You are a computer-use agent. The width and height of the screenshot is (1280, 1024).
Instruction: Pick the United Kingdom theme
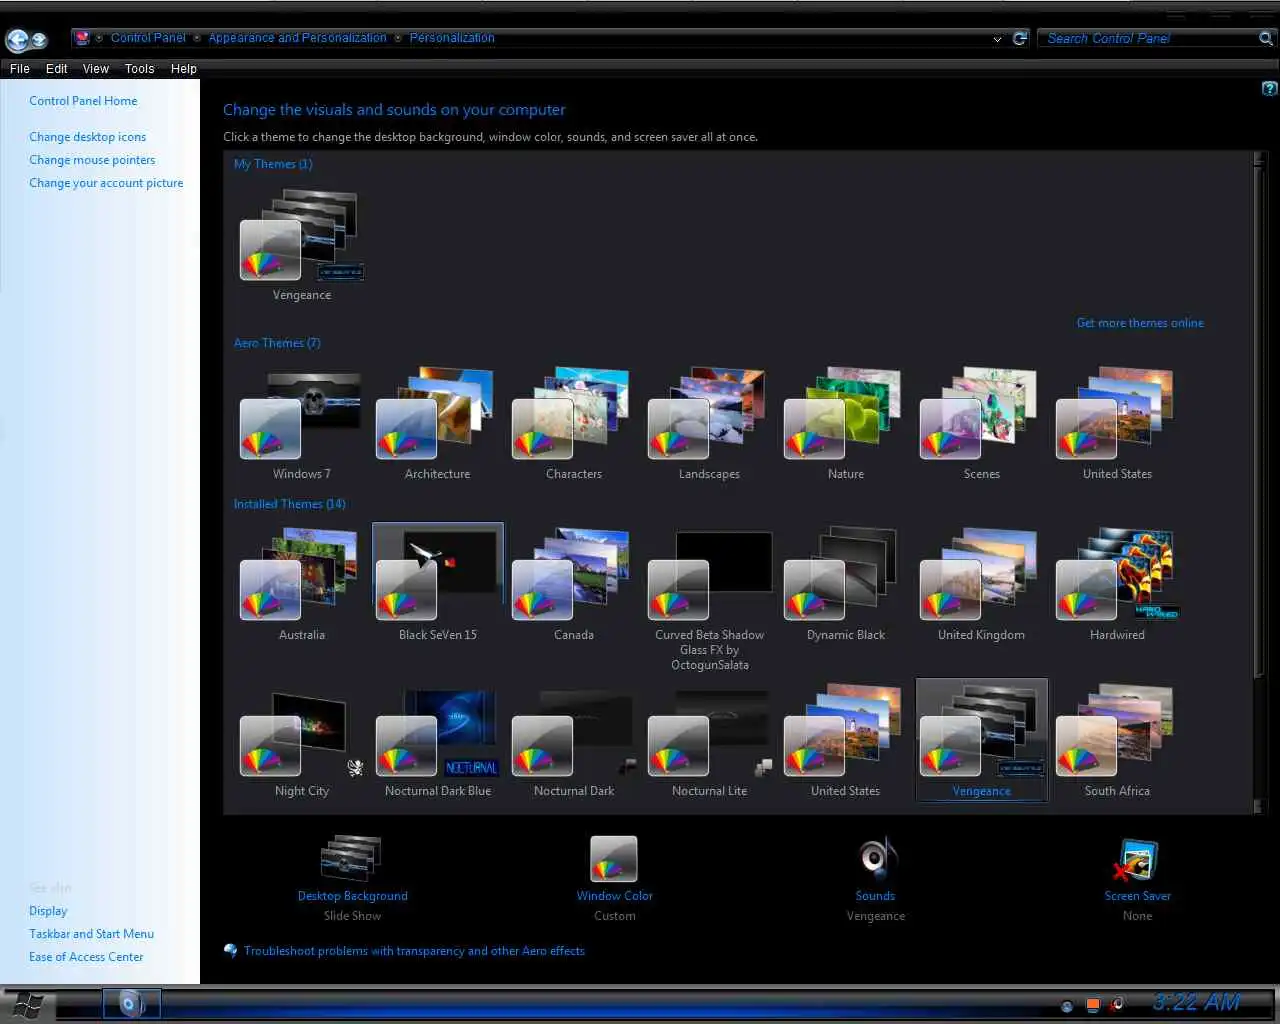981,585
